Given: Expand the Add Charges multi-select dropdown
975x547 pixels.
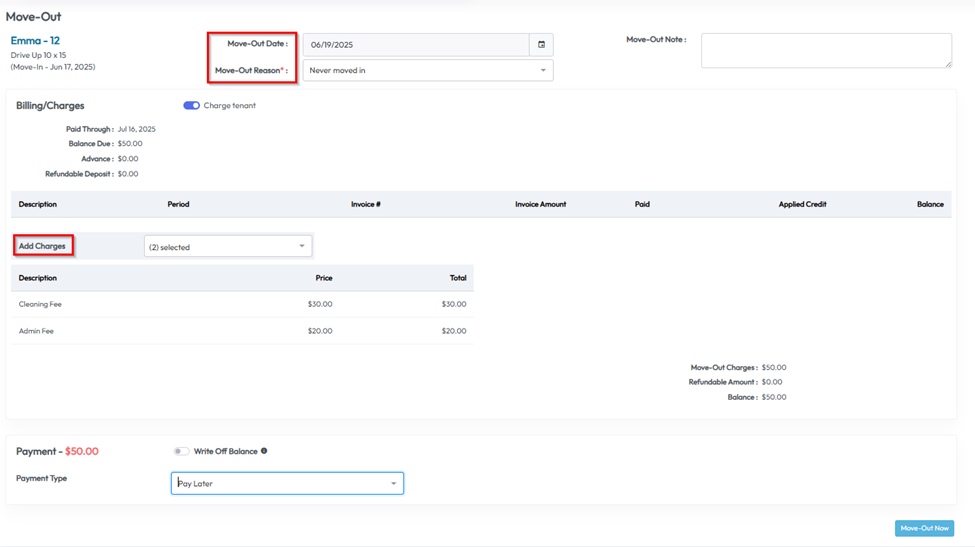Looking at the screenshot, I should click(x=228, y=246).
